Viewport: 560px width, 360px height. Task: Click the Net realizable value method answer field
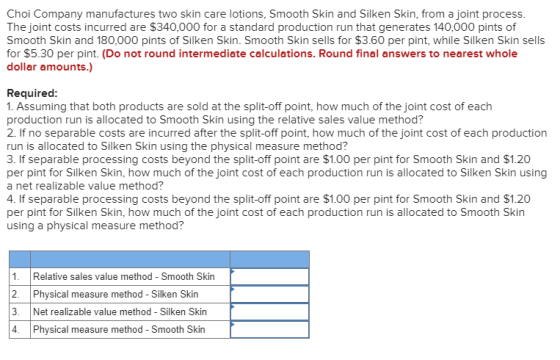tap(270, 312)
